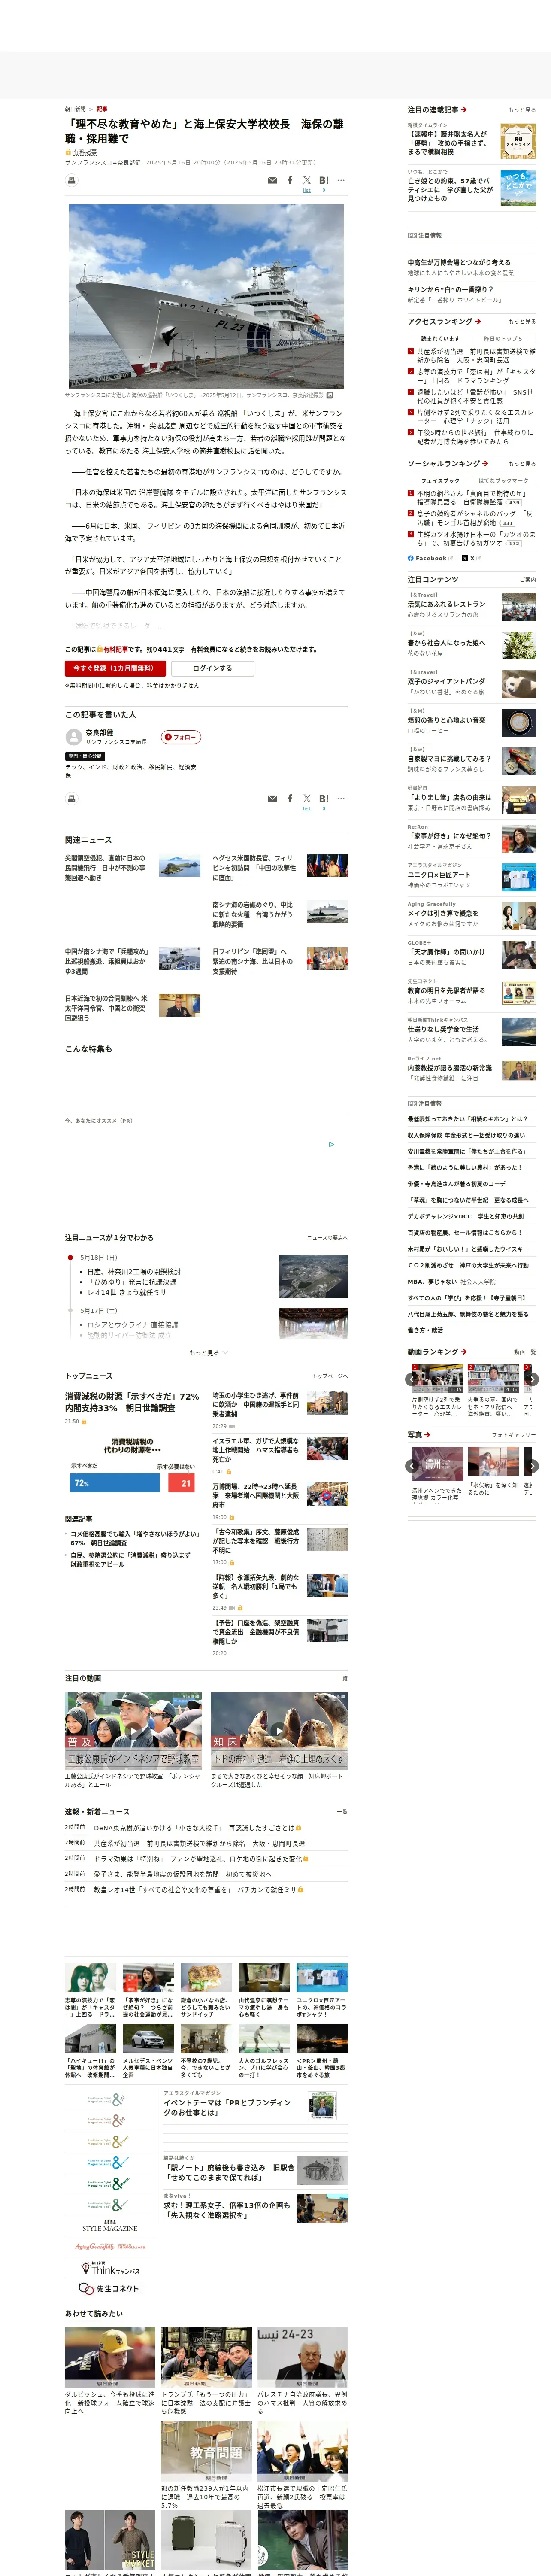Open 動画一覧 link
Image resolution: width=551 pixels, height=2576 pixels.
525,1352
